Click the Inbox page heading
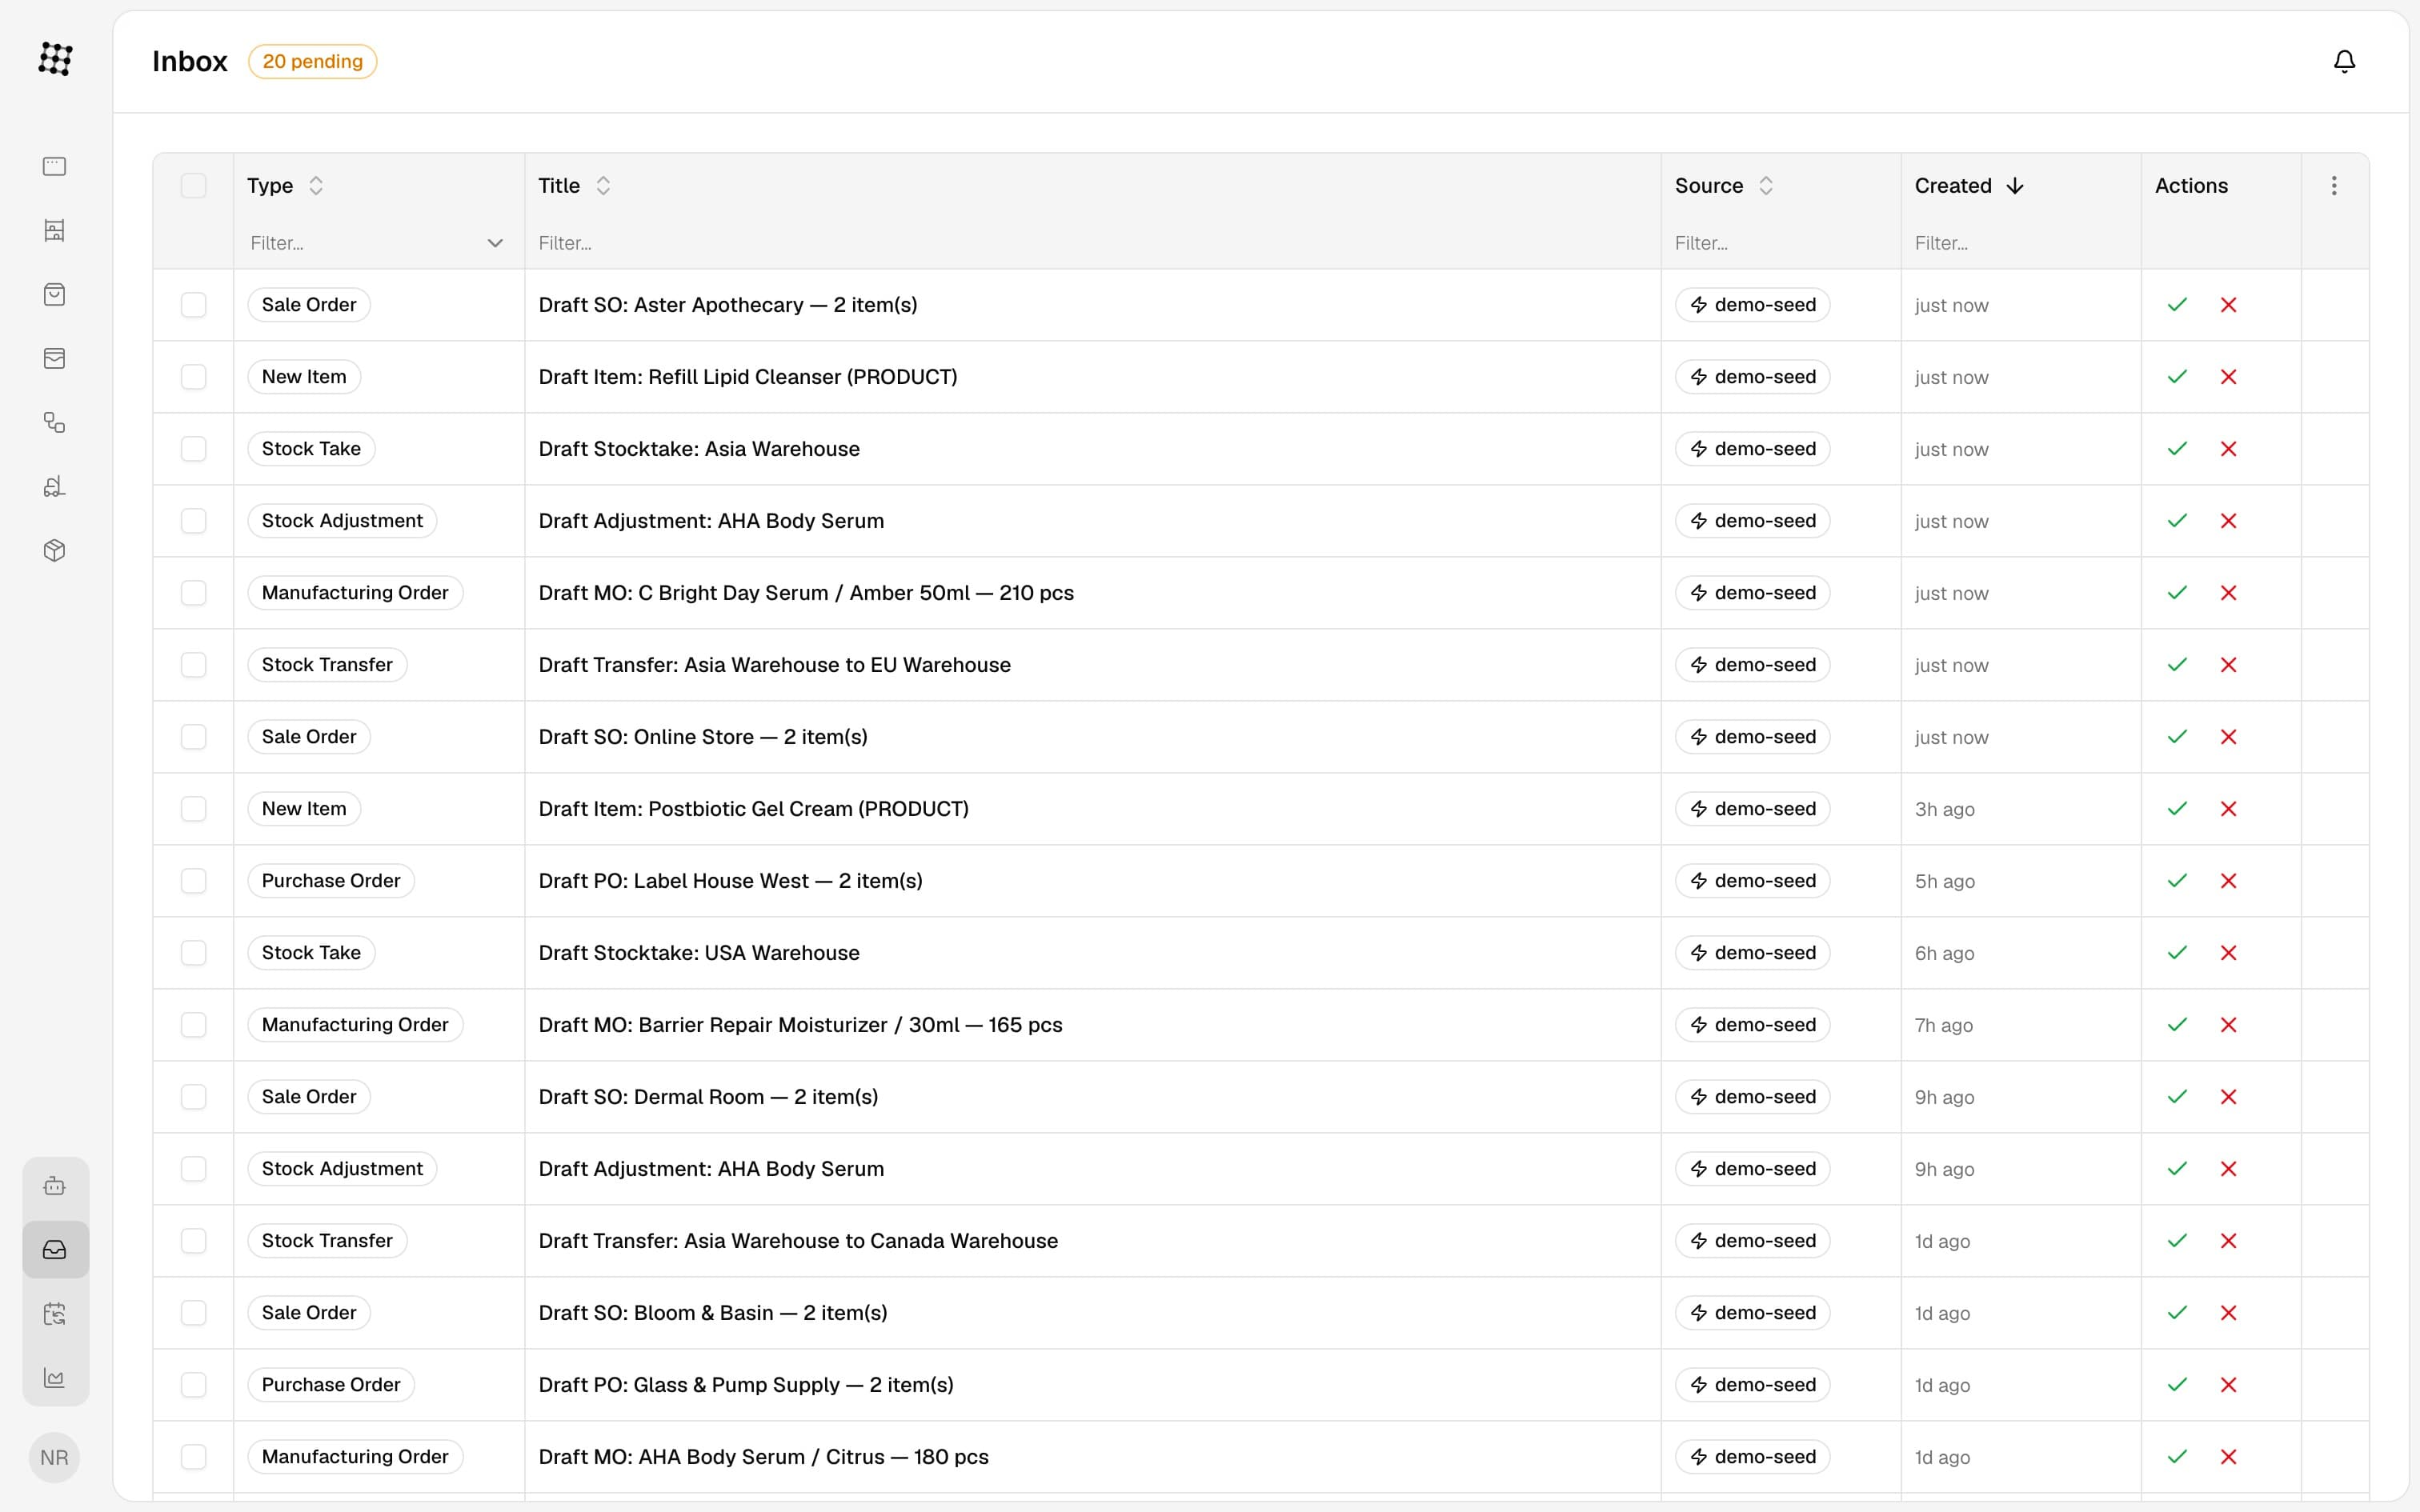The height and width of the screenshot is (1512, 2420). coord(190,62)
